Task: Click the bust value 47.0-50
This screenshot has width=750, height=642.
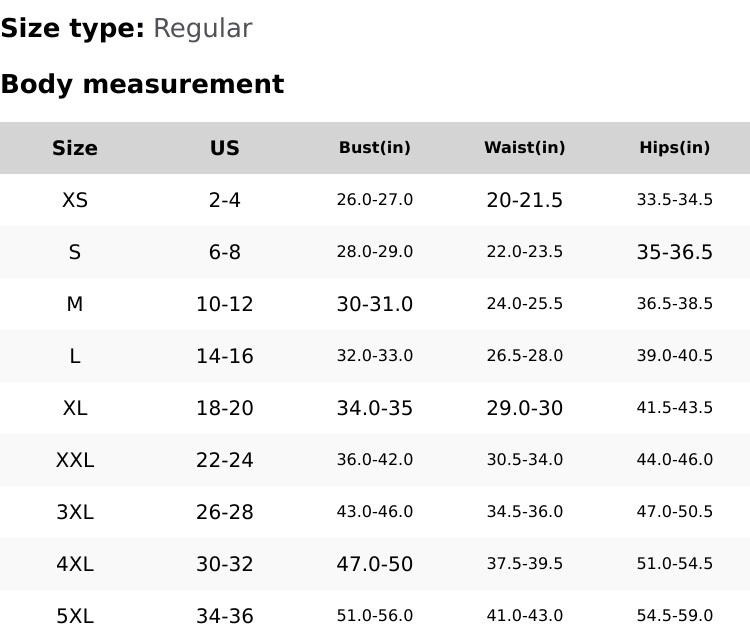Action: pyautogui.click(x=375, y=564)
